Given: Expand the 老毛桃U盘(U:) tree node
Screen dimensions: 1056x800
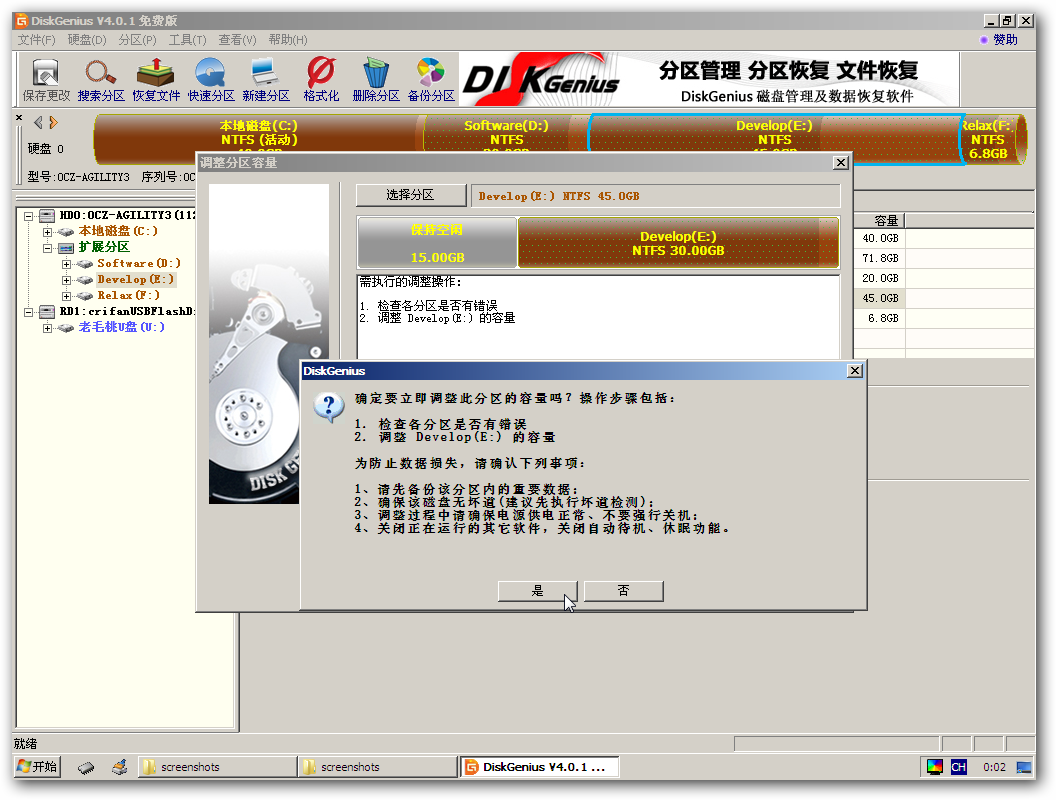Looking at the screenshot, I should pos(47,329).
